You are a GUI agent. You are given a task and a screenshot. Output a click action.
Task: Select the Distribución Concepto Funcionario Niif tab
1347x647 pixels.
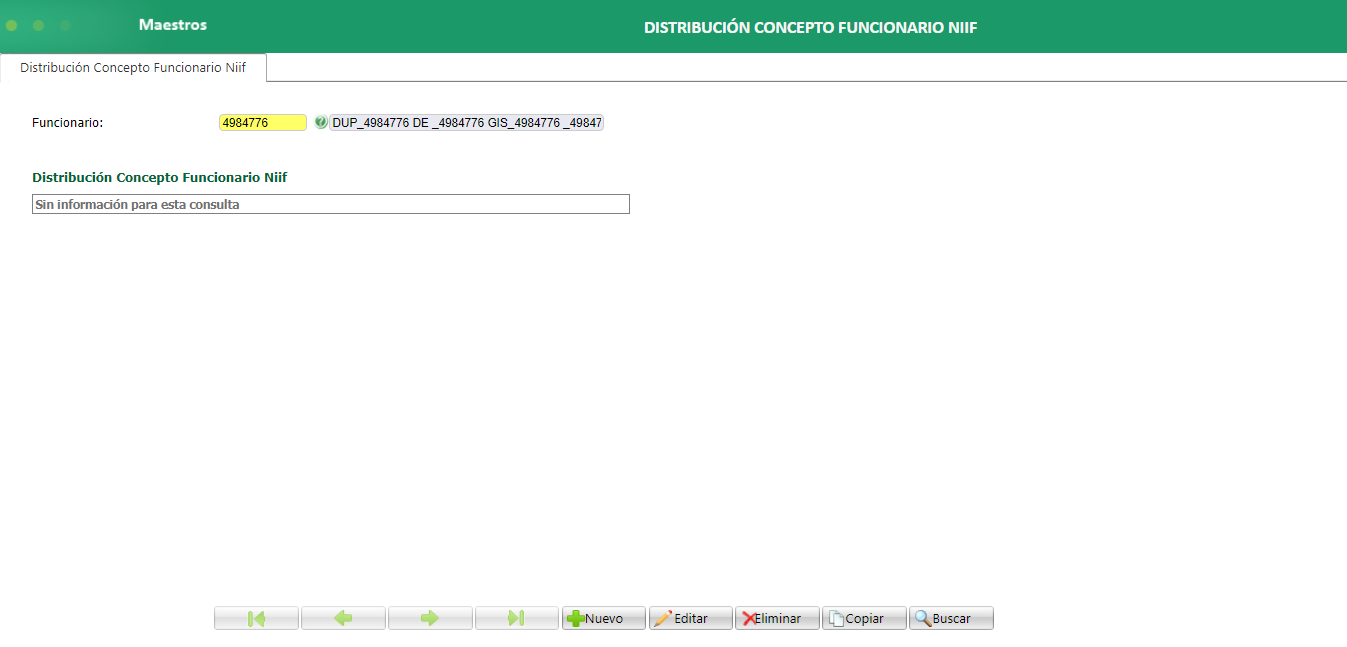tap(133, 68)
